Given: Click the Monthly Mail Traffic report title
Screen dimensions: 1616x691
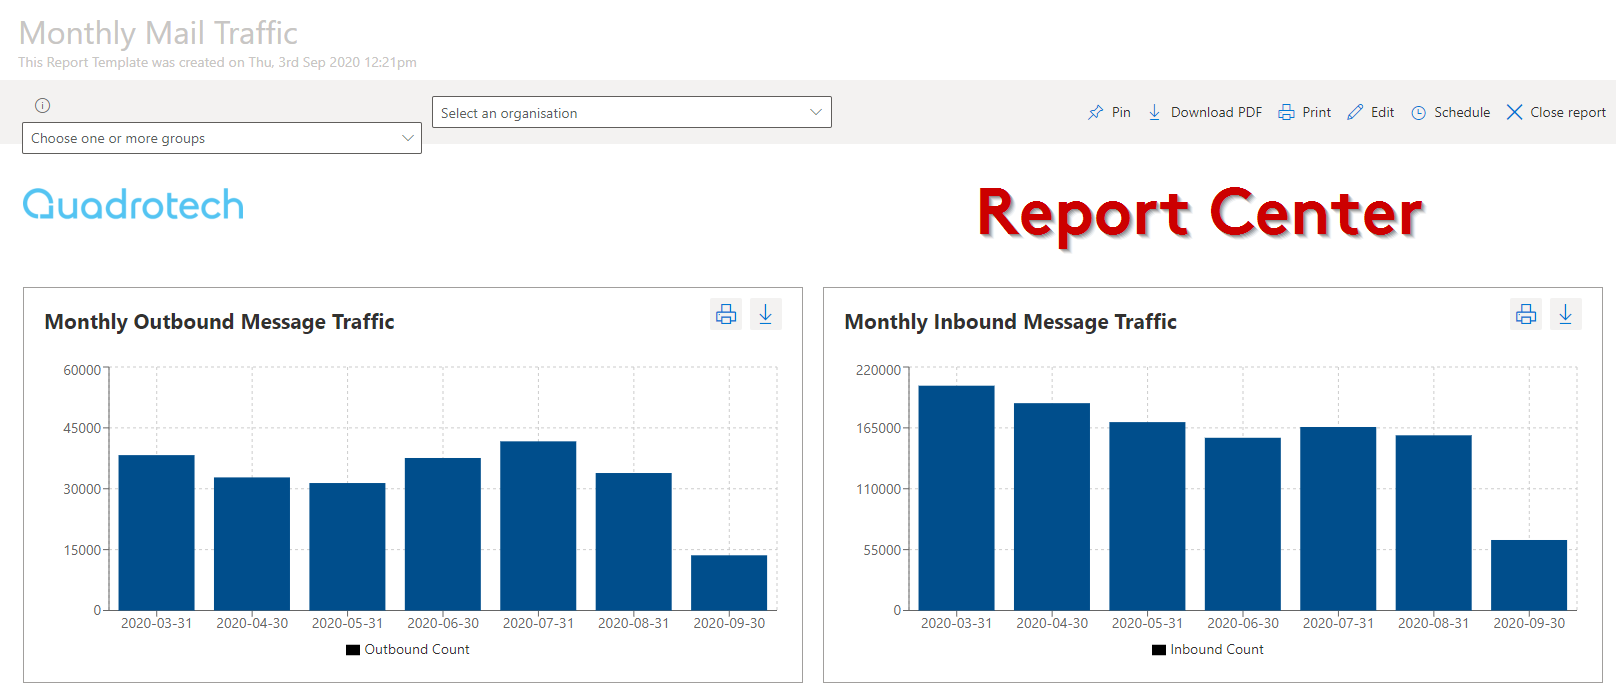Looking at the screenshot, I should click(x=158, y=33).
